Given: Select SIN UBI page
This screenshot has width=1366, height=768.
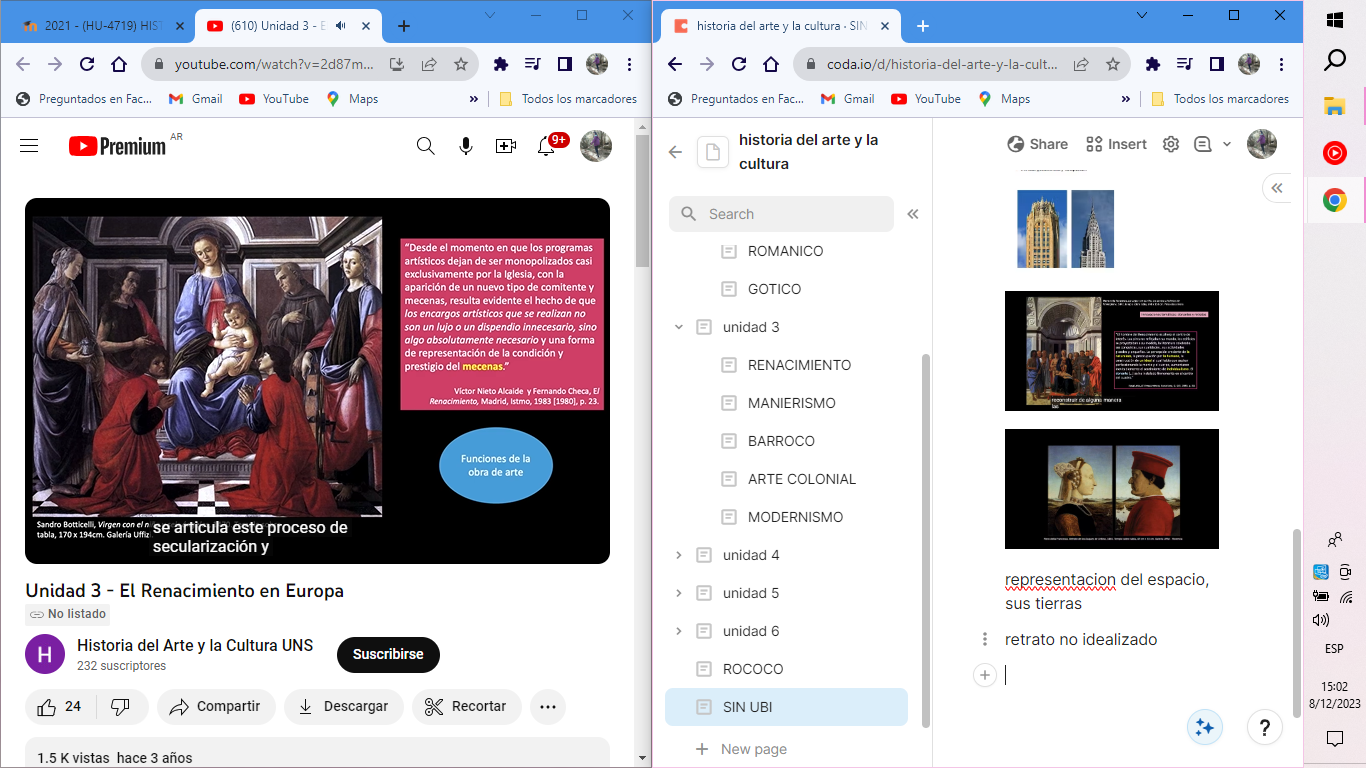Looking at the screenshot, I should tap(786, 707).
